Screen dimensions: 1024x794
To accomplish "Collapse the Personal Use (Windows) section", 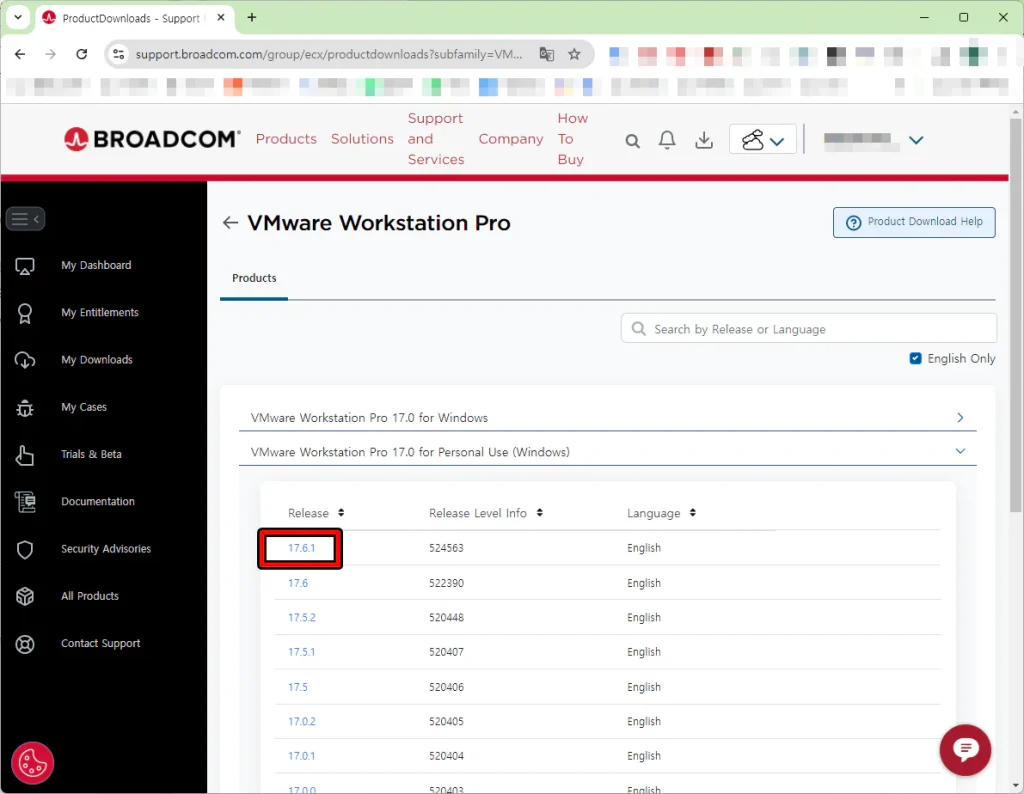I will click(x=959, y=452).
